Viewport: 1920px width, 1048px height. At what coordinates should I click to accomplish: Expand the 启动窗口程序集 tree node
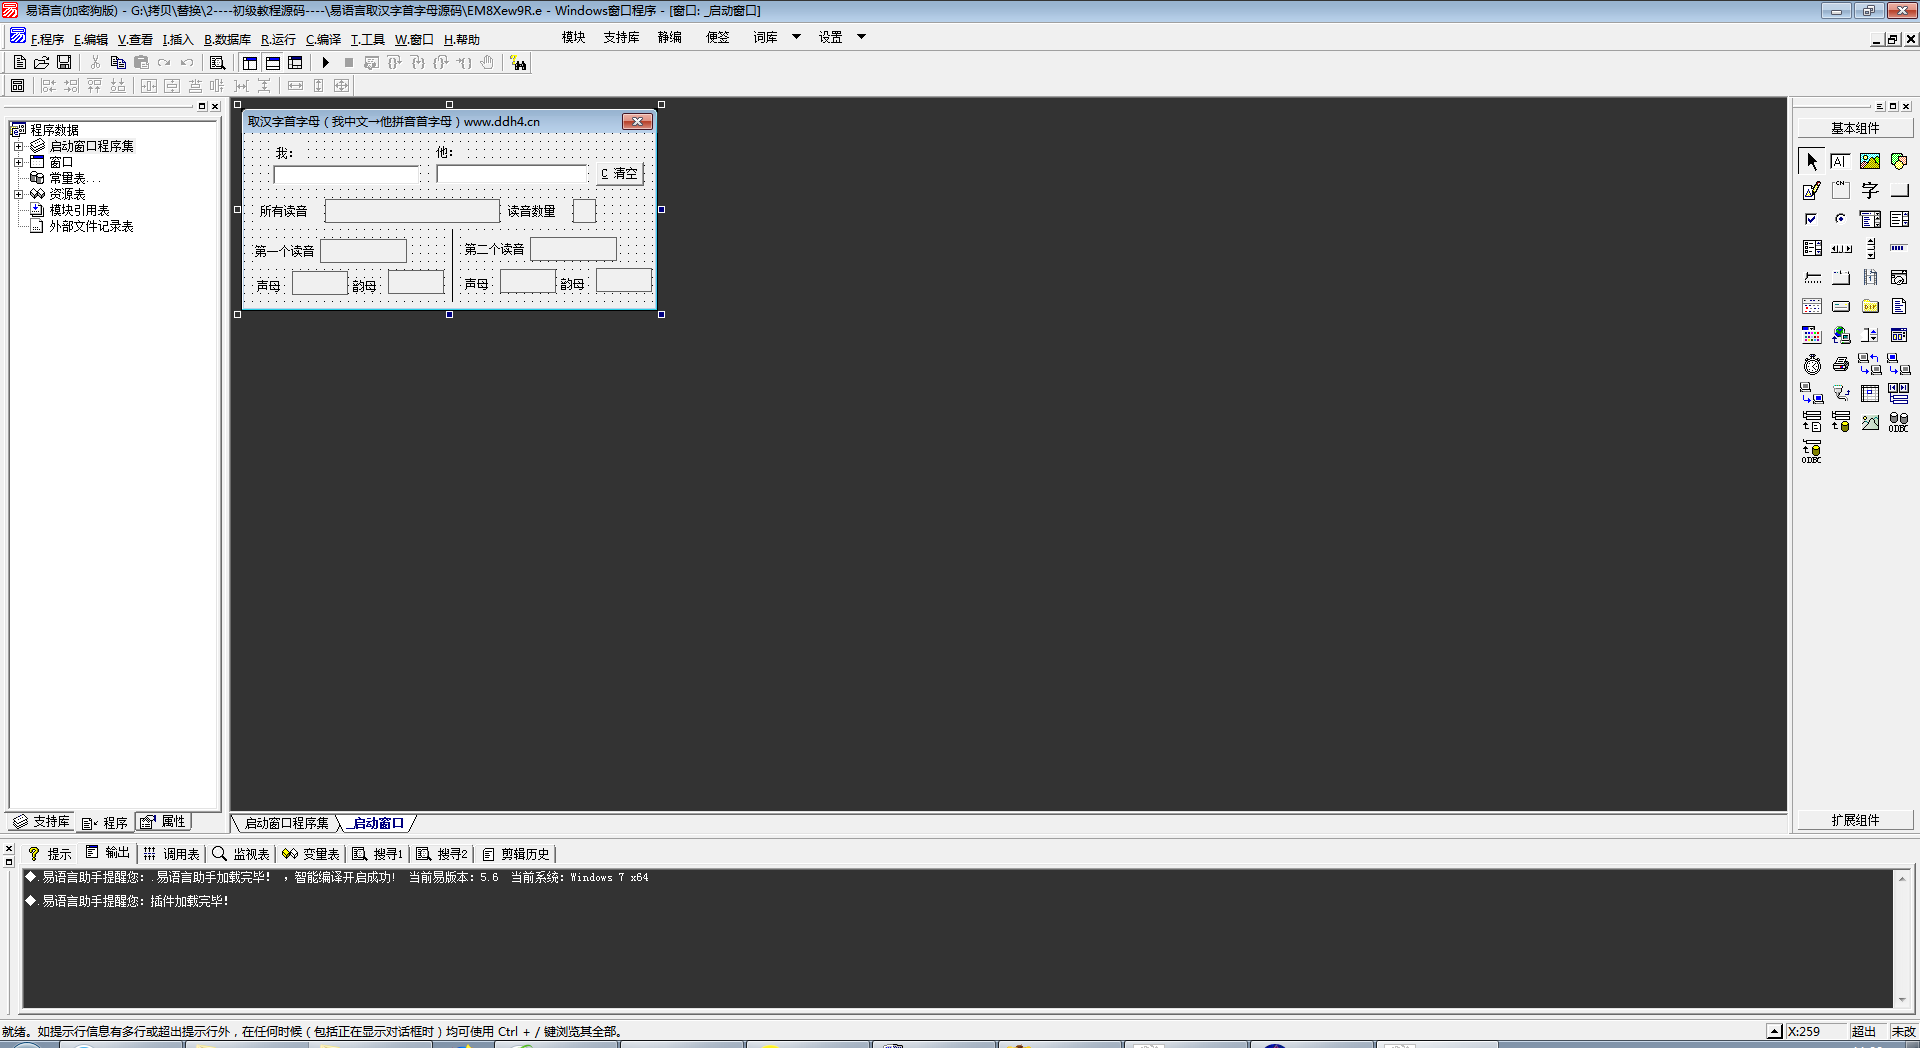[18, 147]
